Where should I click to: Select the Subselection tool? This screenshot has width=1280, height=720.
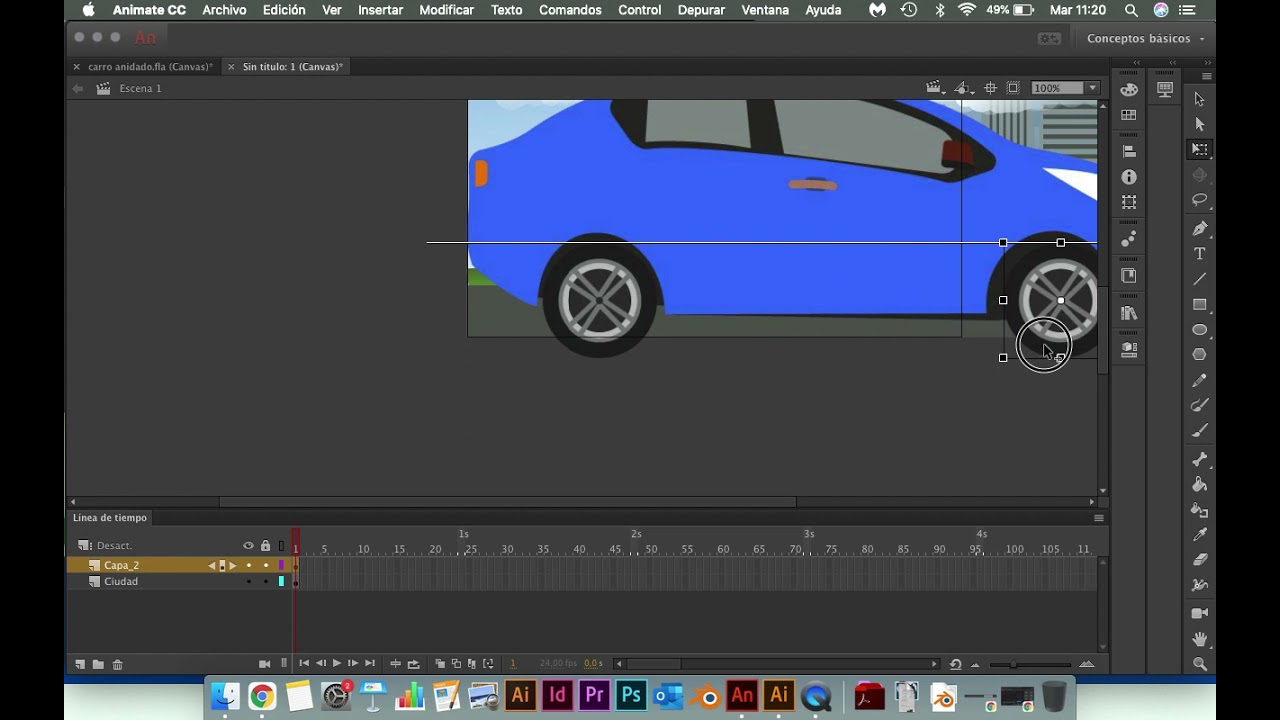pos(1199,124)
